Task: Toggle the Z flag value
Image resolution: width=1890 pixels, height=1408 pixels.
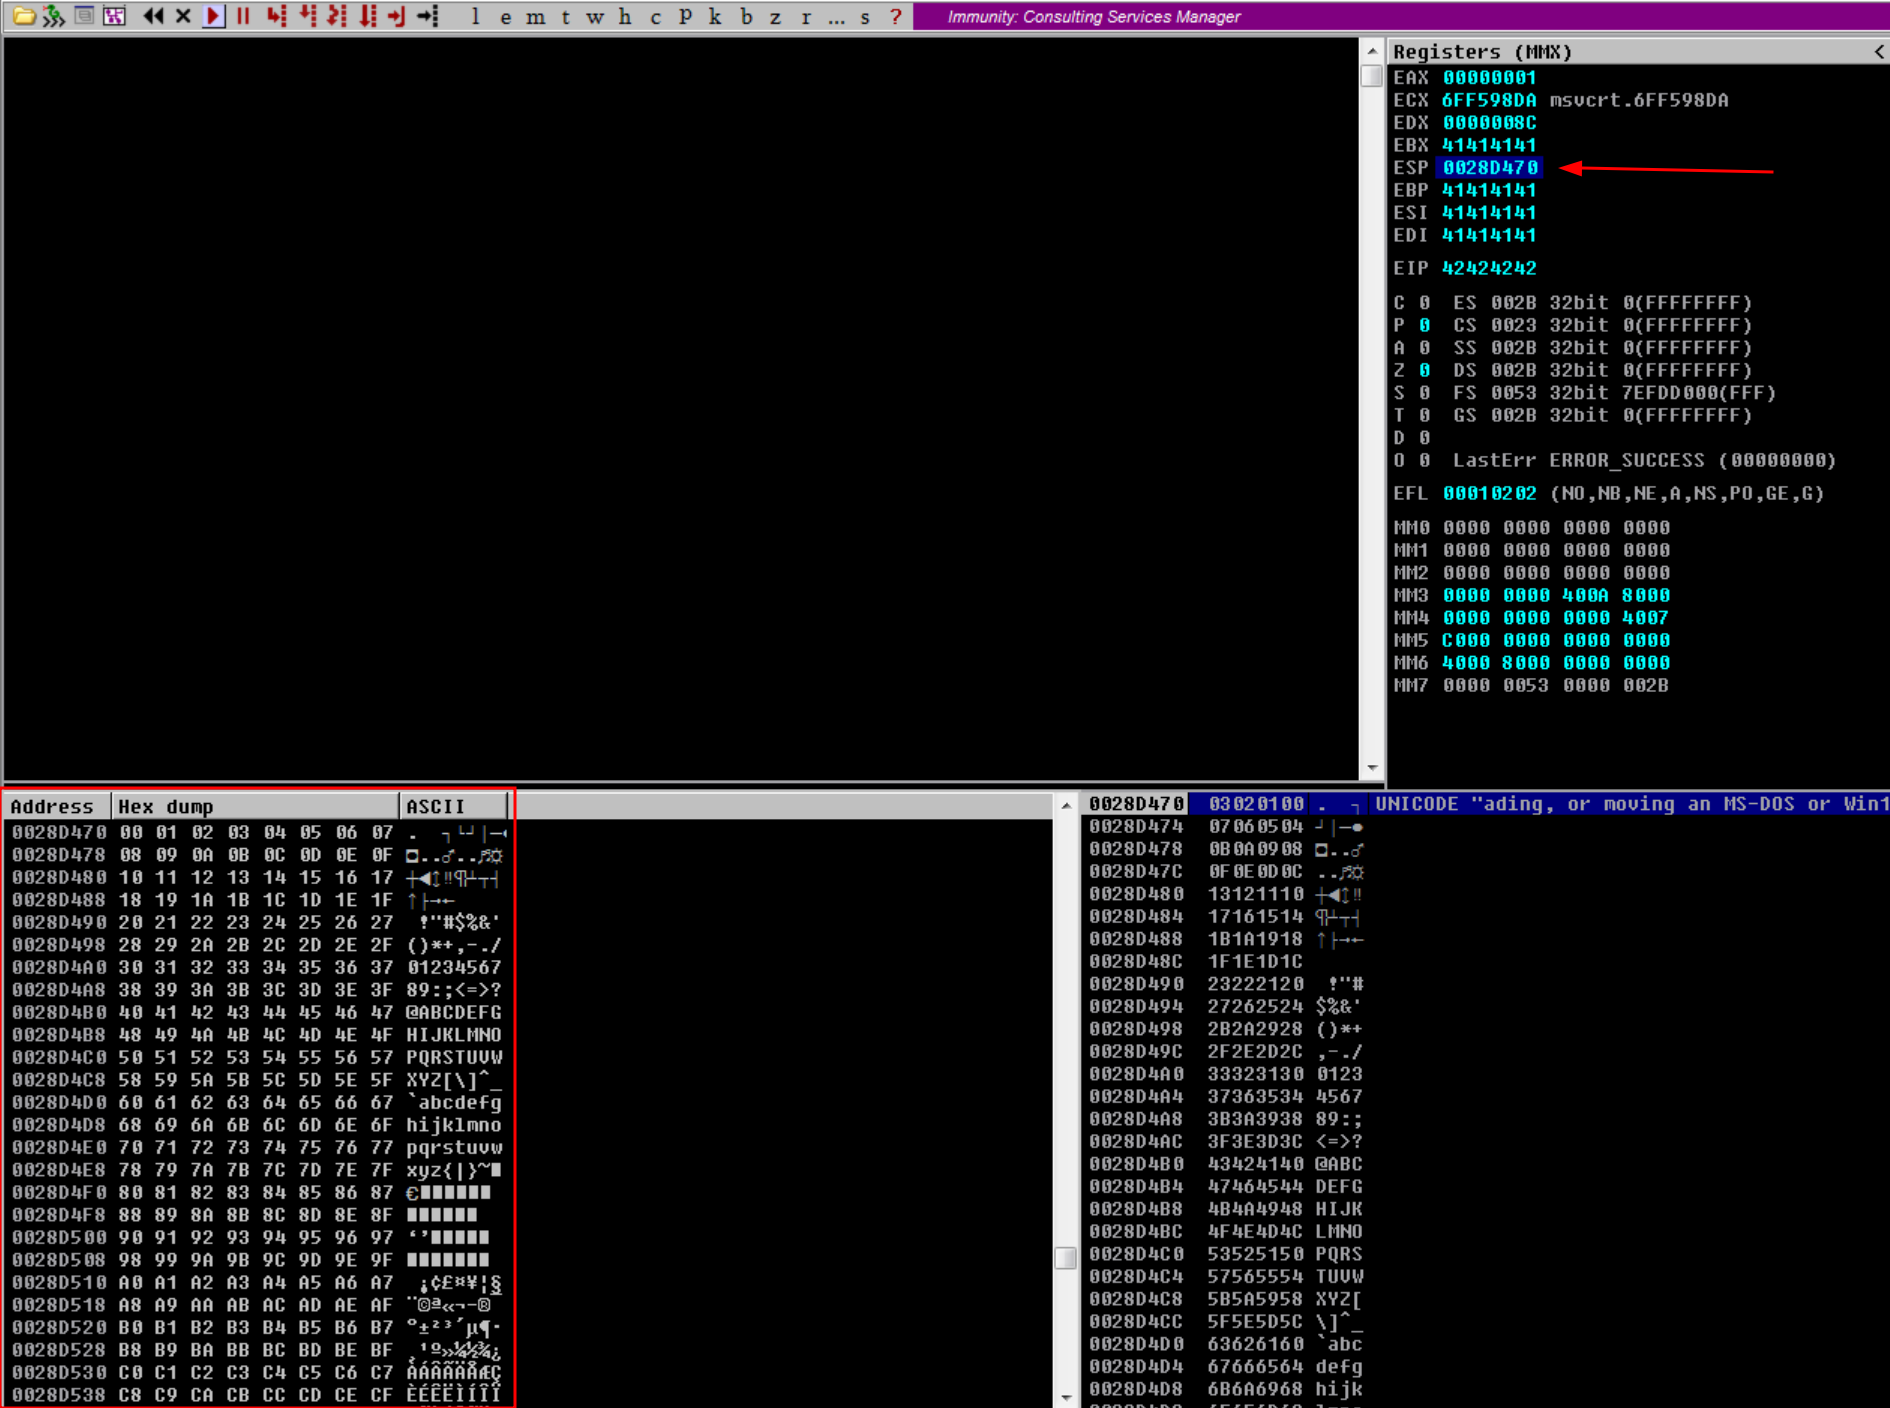Action: point(1424,370)
